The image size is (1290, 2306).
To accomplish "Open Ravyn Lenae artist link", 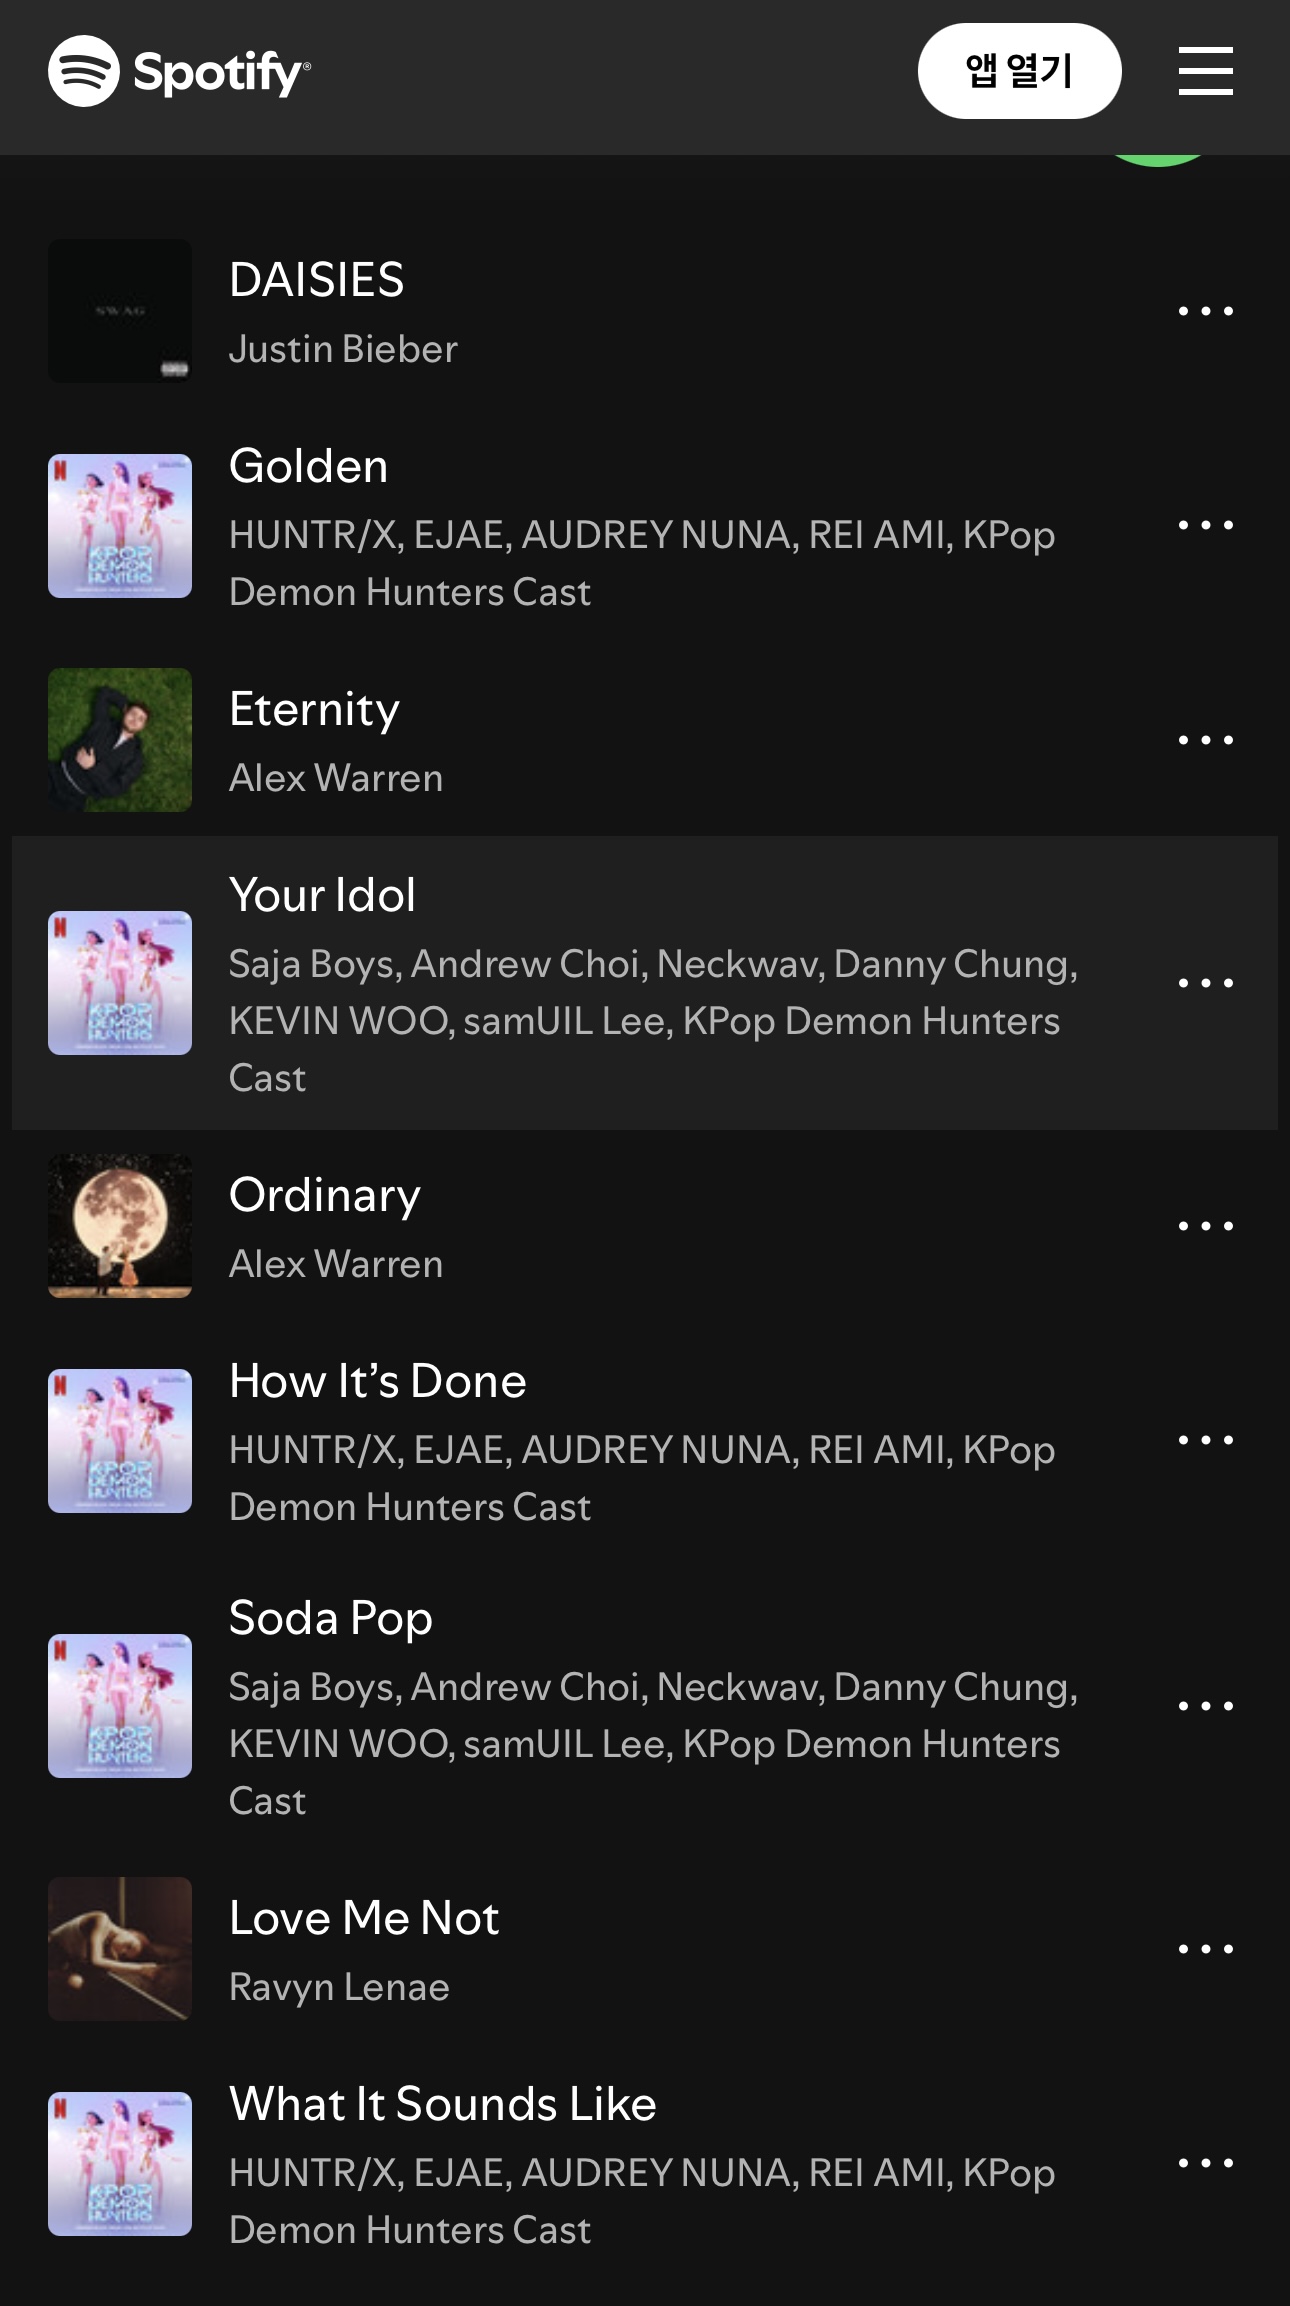I will pos(339,1987).
